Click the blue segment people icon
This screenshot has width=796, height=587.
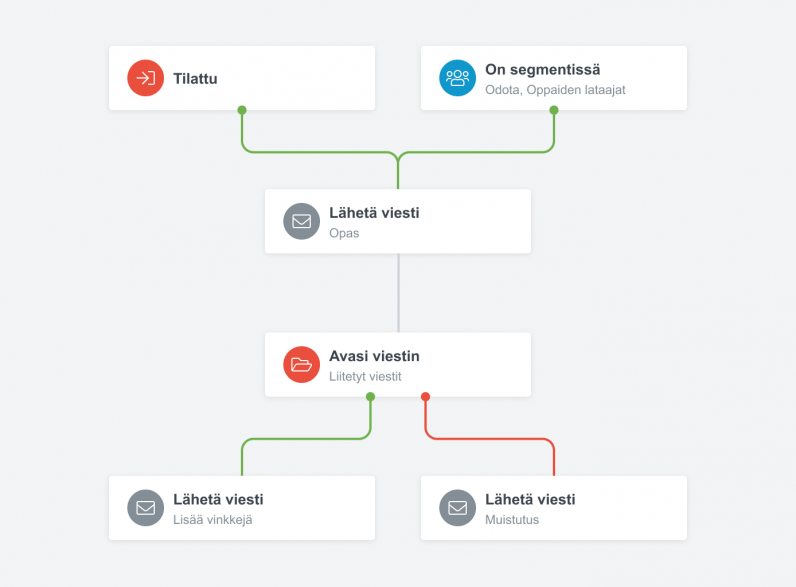(x=457, y=78)
